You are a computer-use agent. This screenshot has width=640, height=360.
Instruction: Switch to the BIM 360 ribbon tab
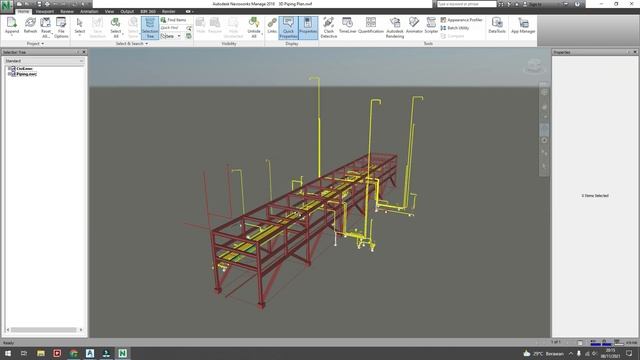tap(148, 11)
